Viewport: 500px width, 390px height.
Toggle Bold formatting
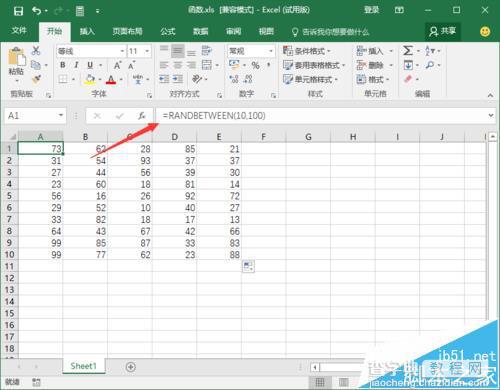[62, 65]
